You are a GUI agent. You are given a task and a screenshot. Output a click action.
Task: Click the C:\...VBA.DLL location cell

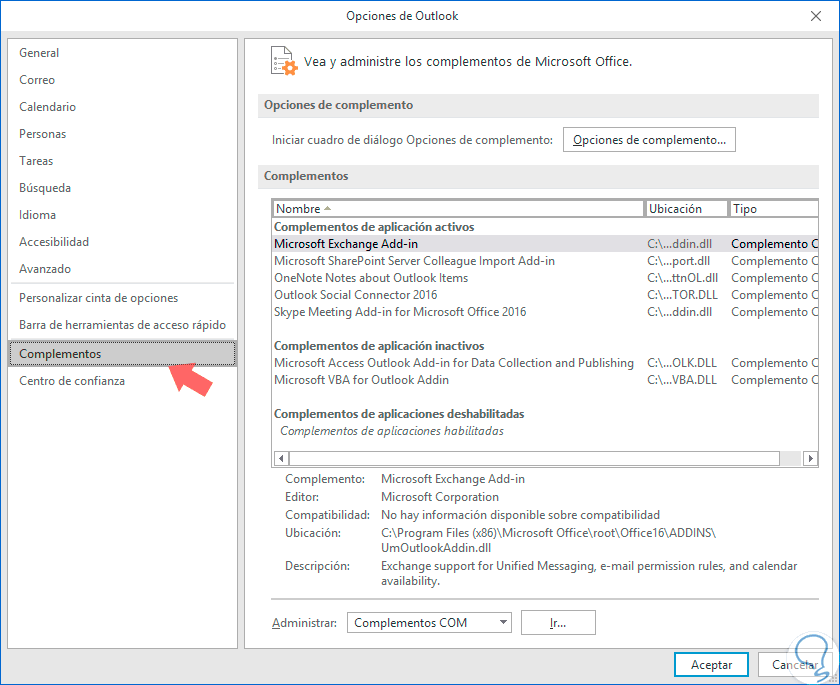tap(681, 380)
